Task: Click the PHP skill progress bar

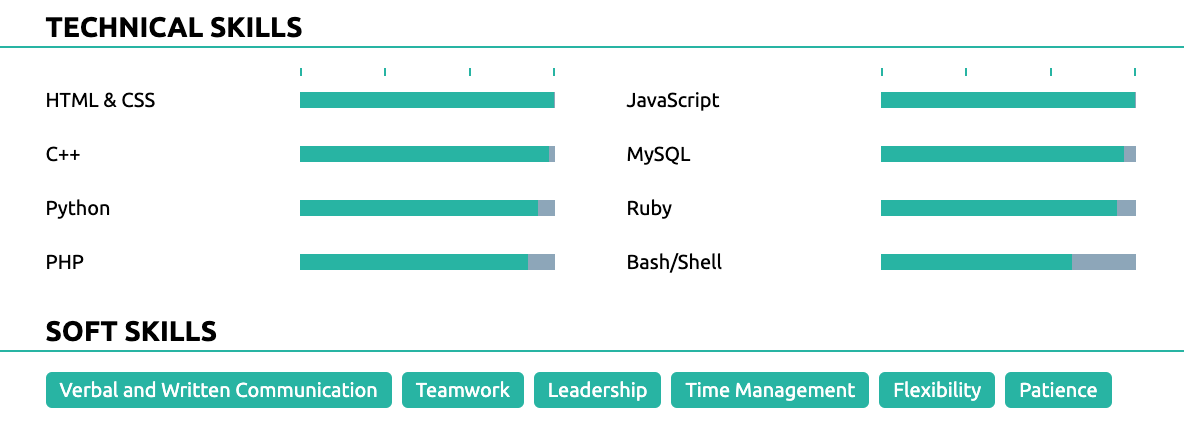Action: 427,262
